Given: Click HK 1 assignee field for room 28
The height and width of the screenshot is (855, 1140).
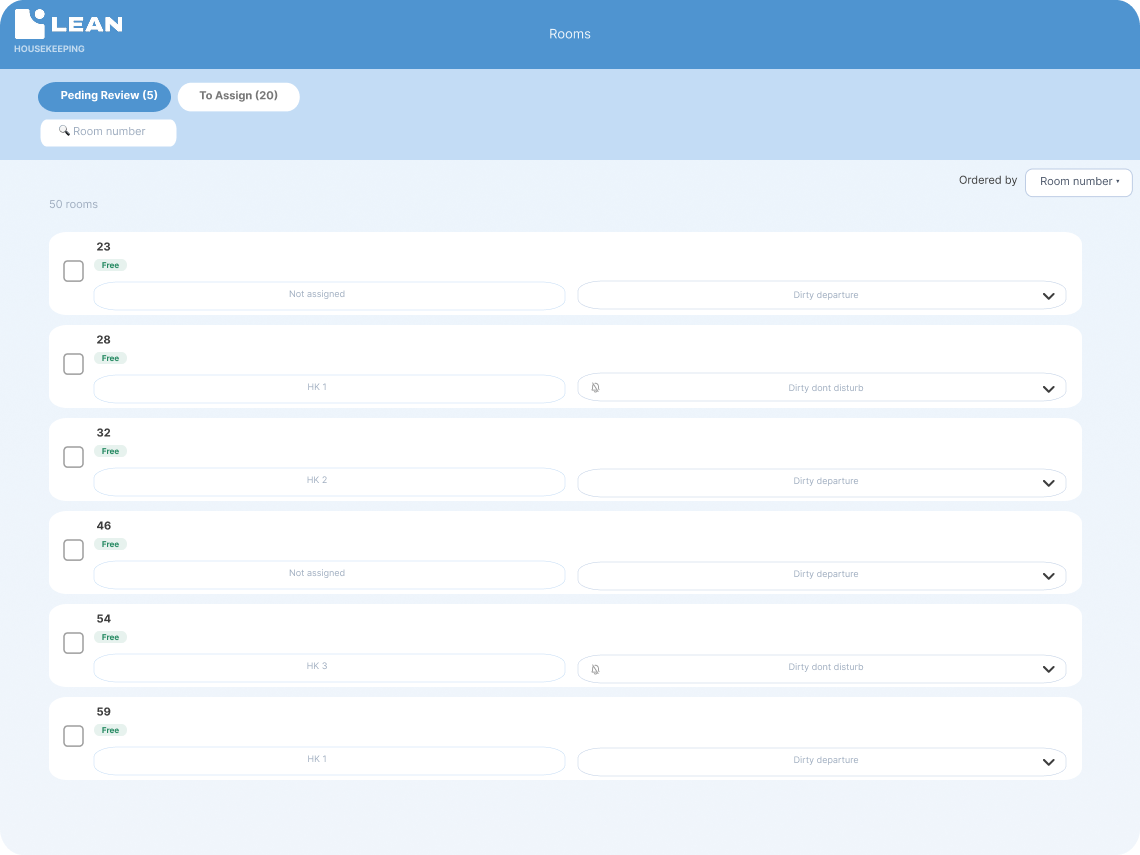Looking at the screenshot, I should [329, 388].
